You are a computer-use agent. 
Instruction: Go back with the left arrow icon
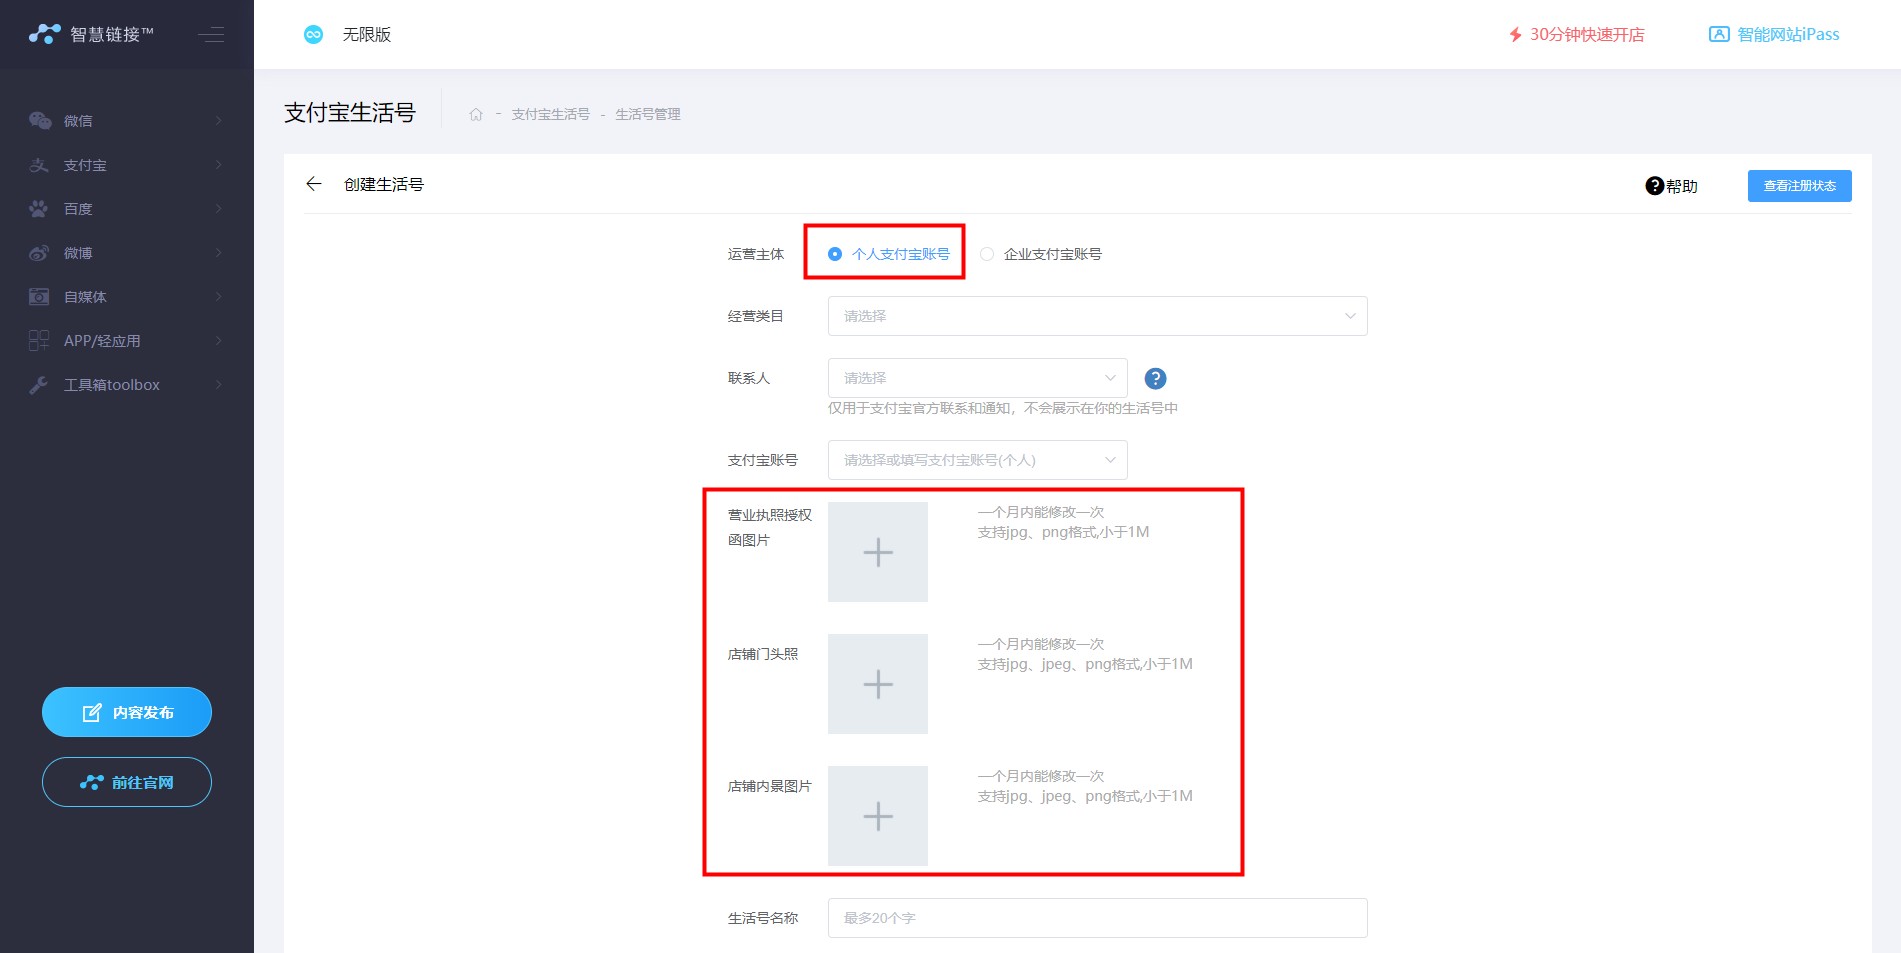[x=314, y=184]
